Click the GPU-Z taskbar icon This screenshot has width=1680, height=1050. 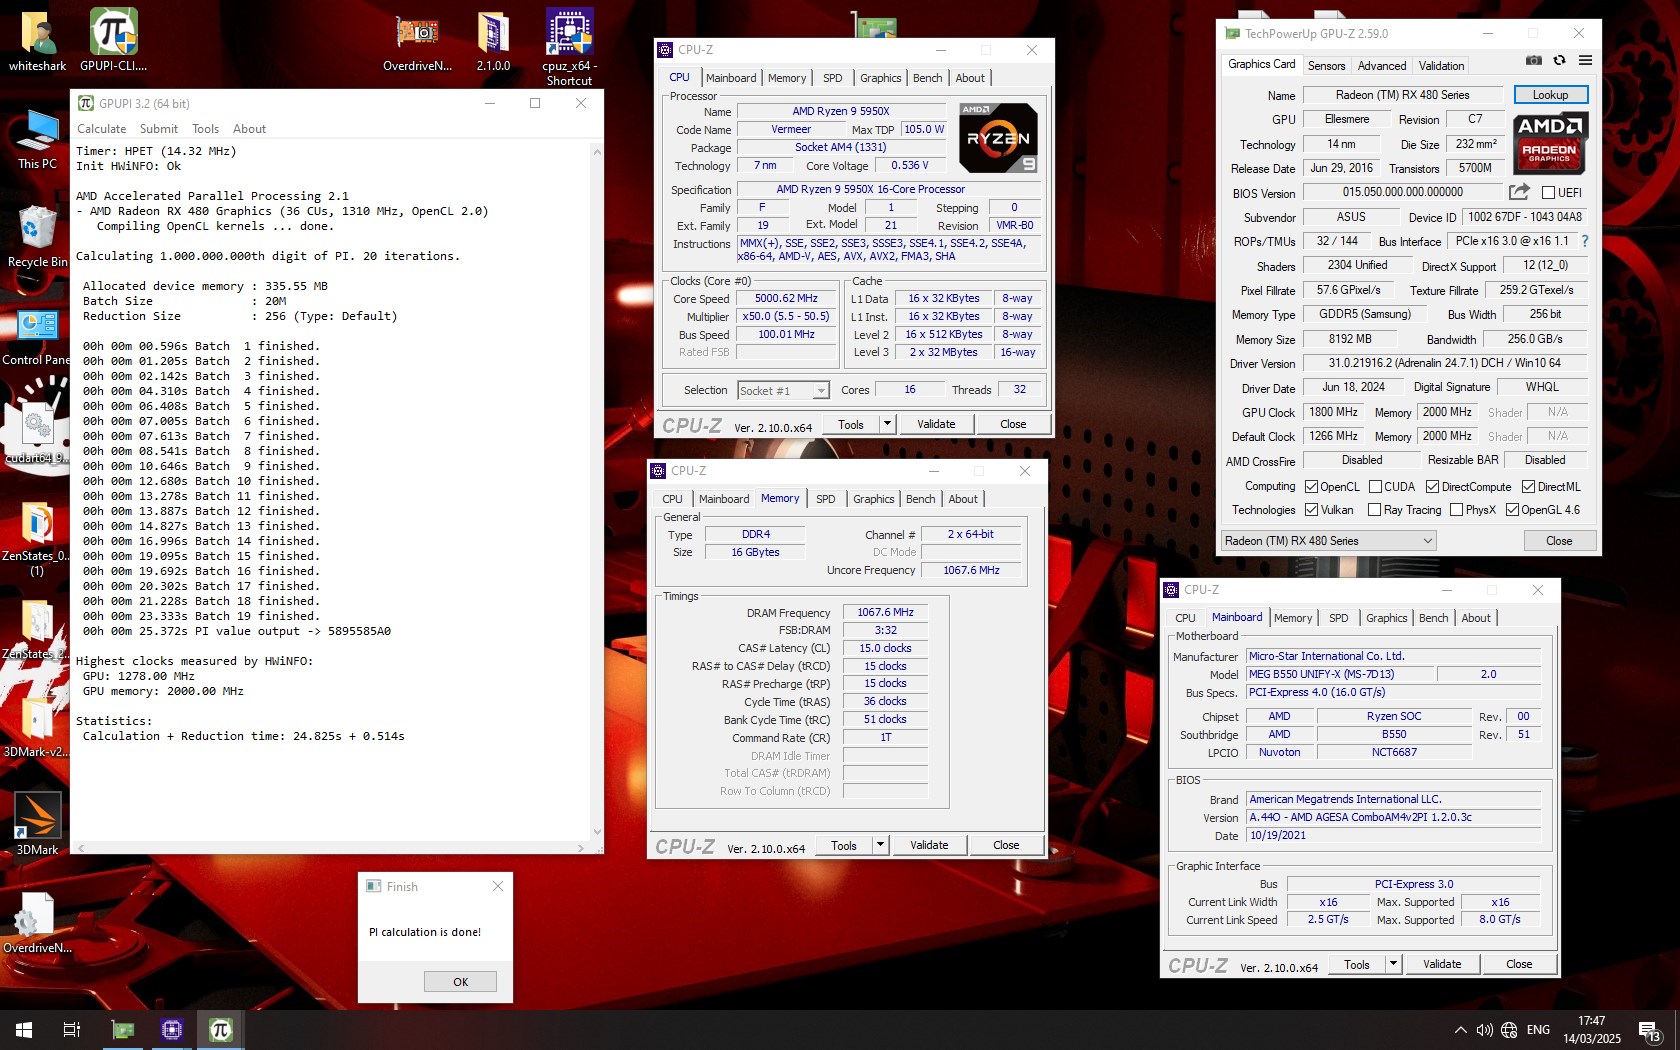123,1030
